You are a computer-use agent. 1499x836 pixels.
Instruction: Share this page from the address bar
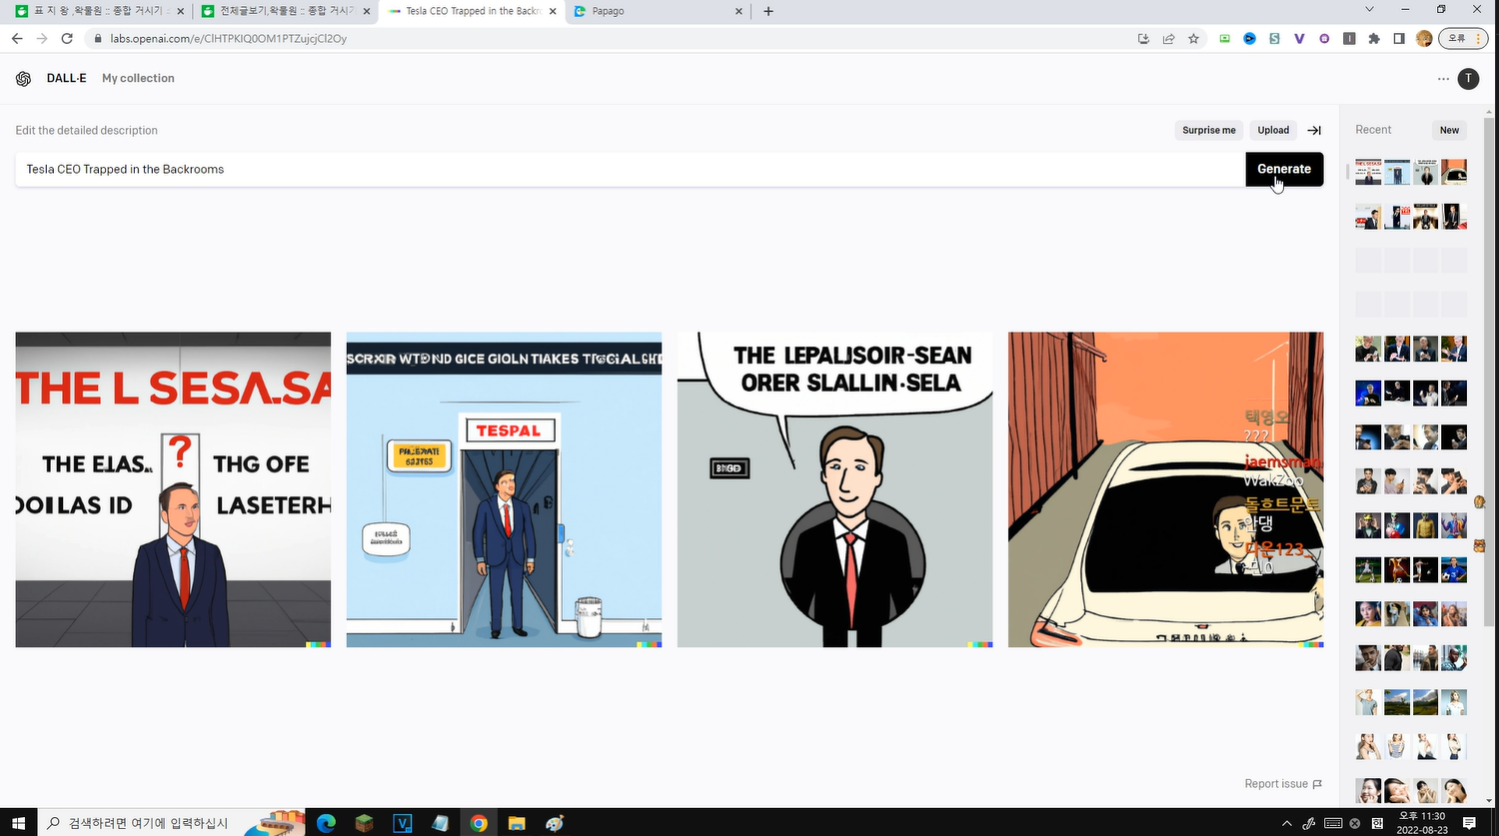click(x=1168, y=39)
